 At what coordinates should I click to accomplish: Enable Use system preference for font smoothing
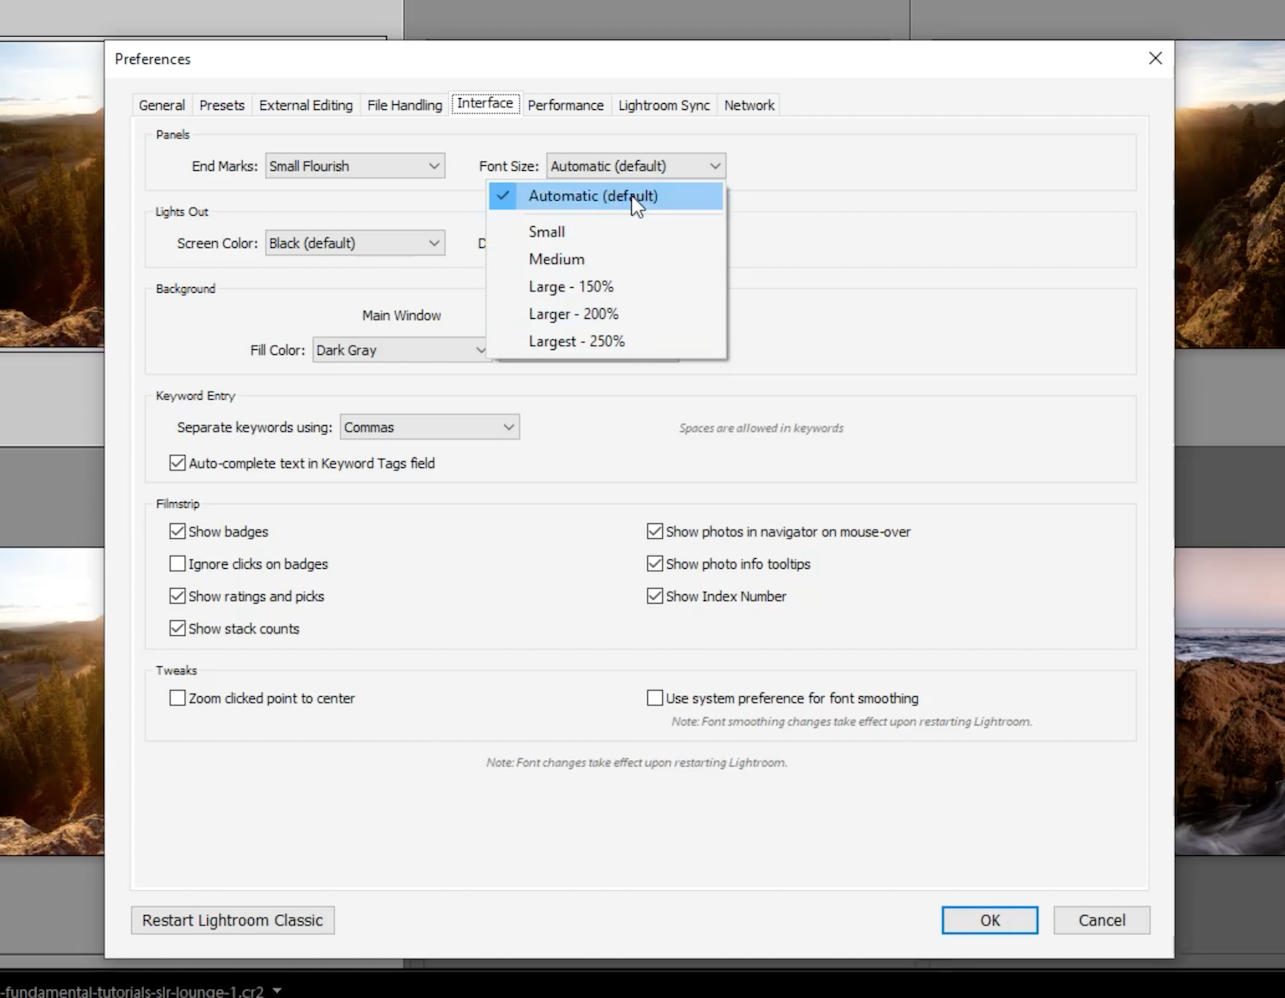pyautogui.click(x=655, y=697)
